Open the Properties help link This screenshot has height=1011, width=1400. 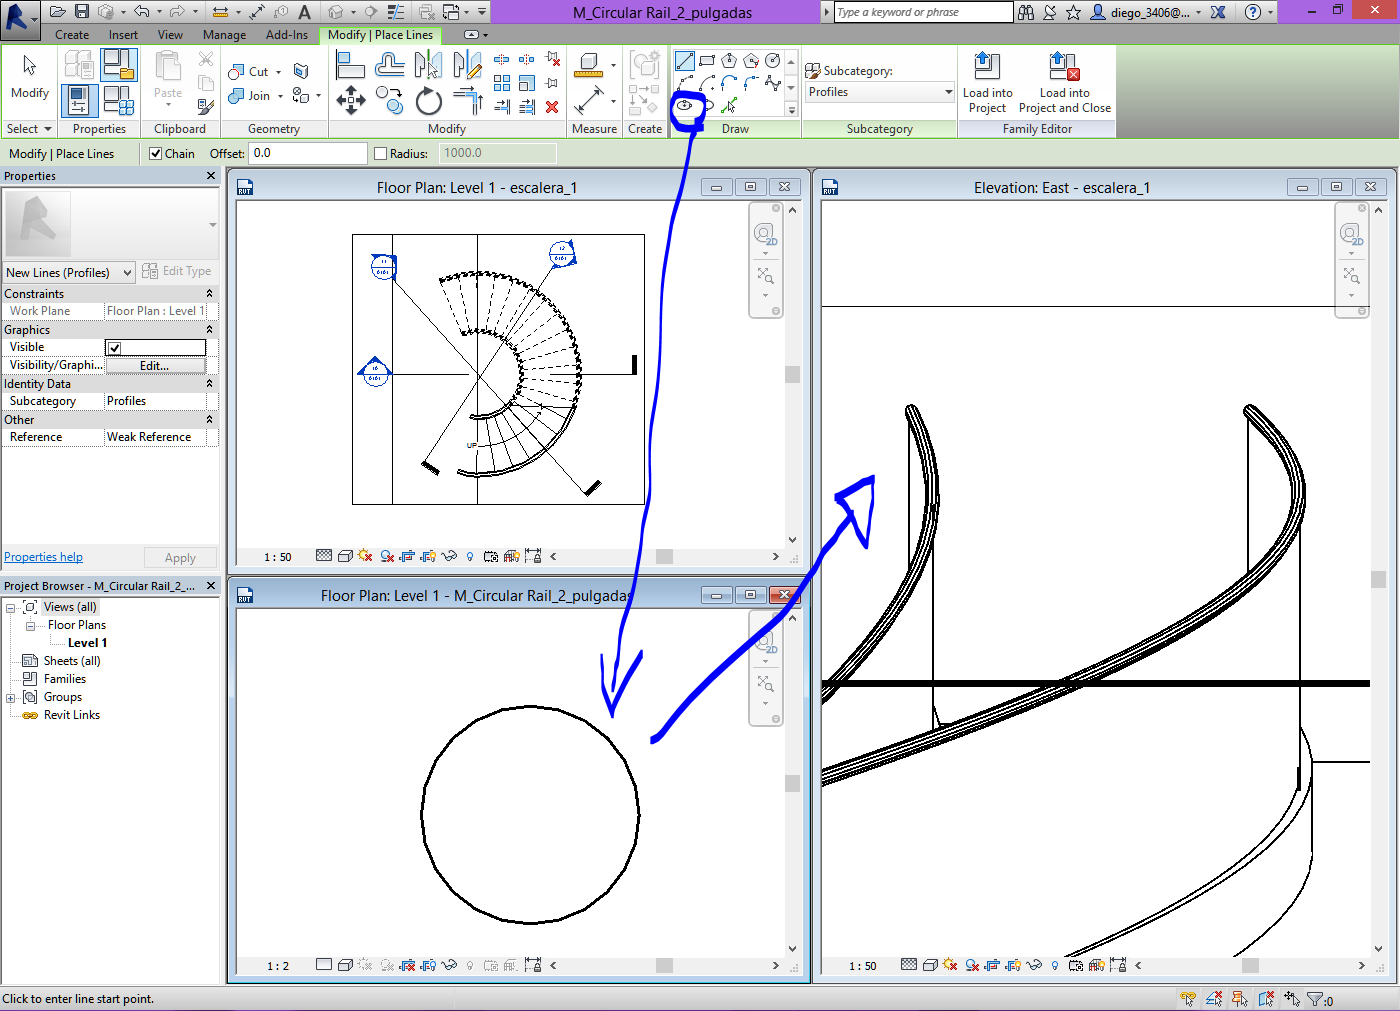(x=43, y=557)
